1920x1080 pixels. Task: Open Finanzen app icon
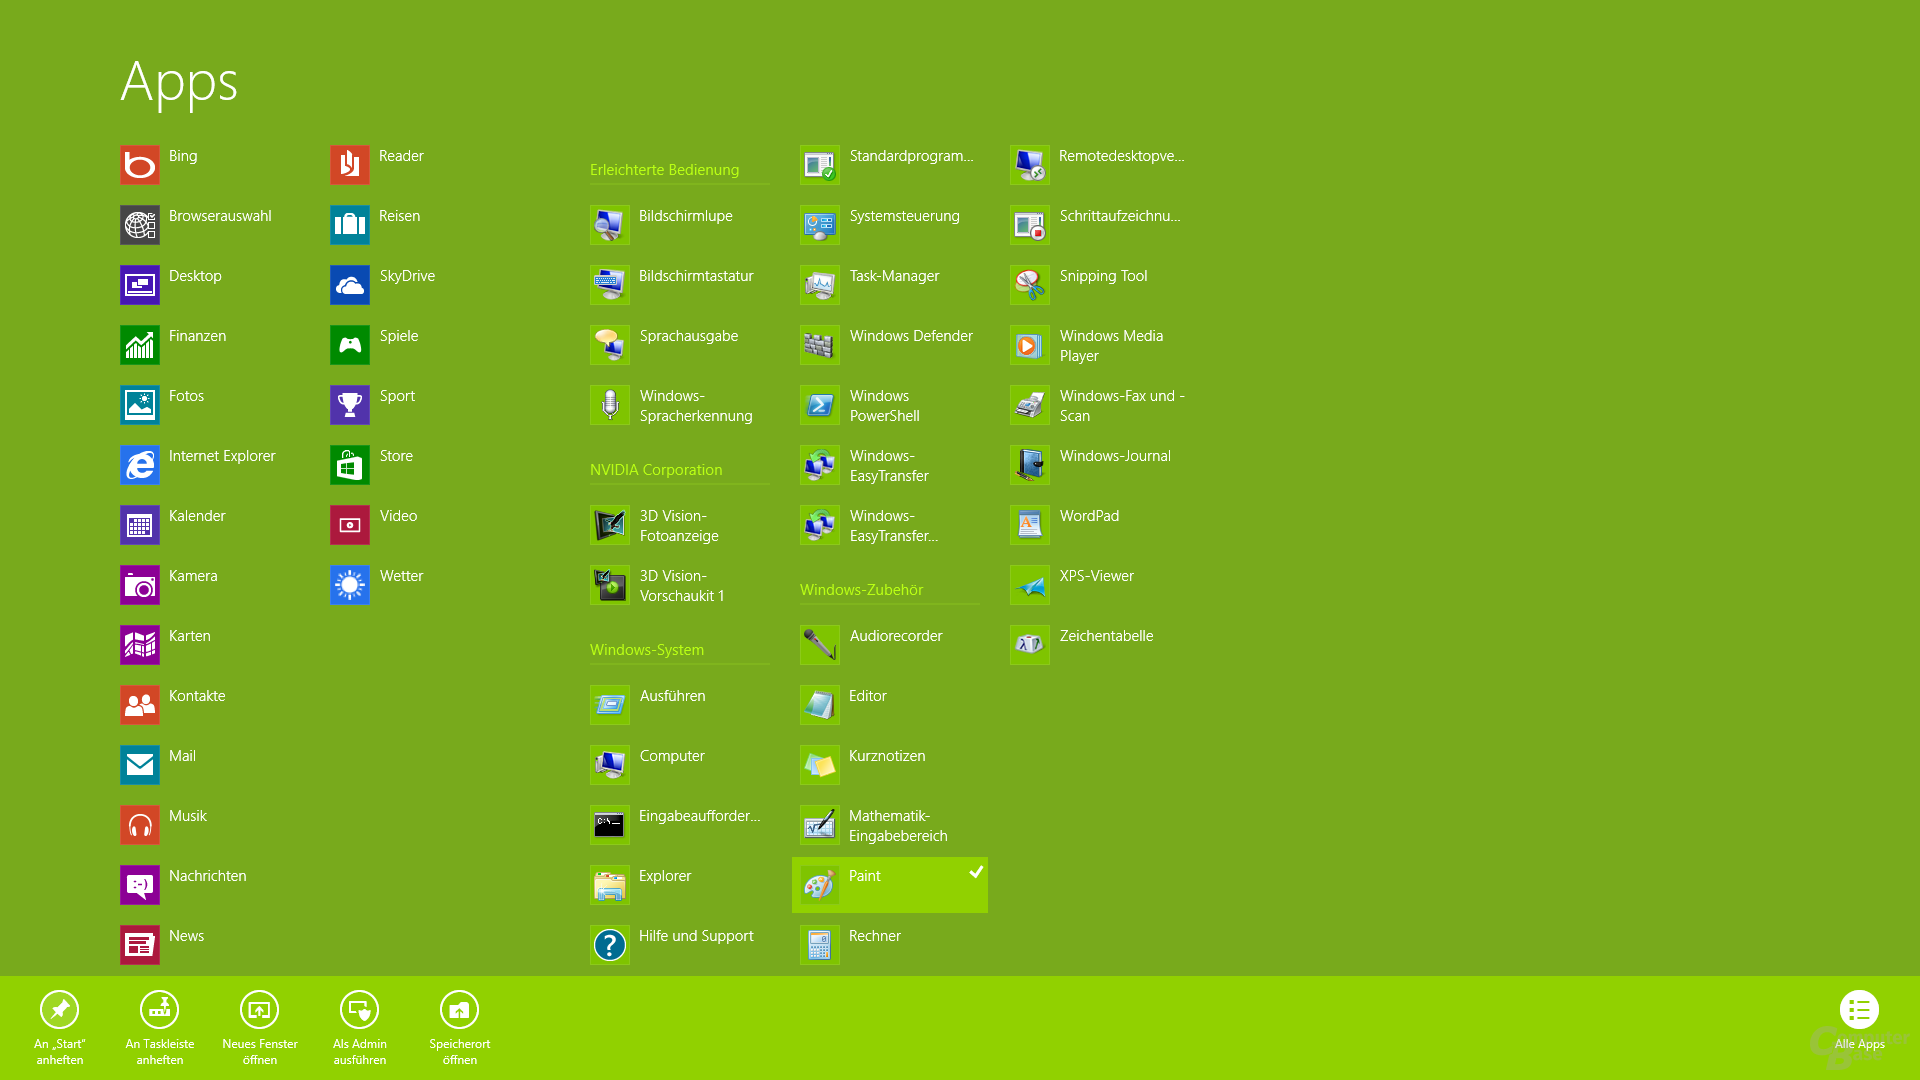(x=139, y=345)
